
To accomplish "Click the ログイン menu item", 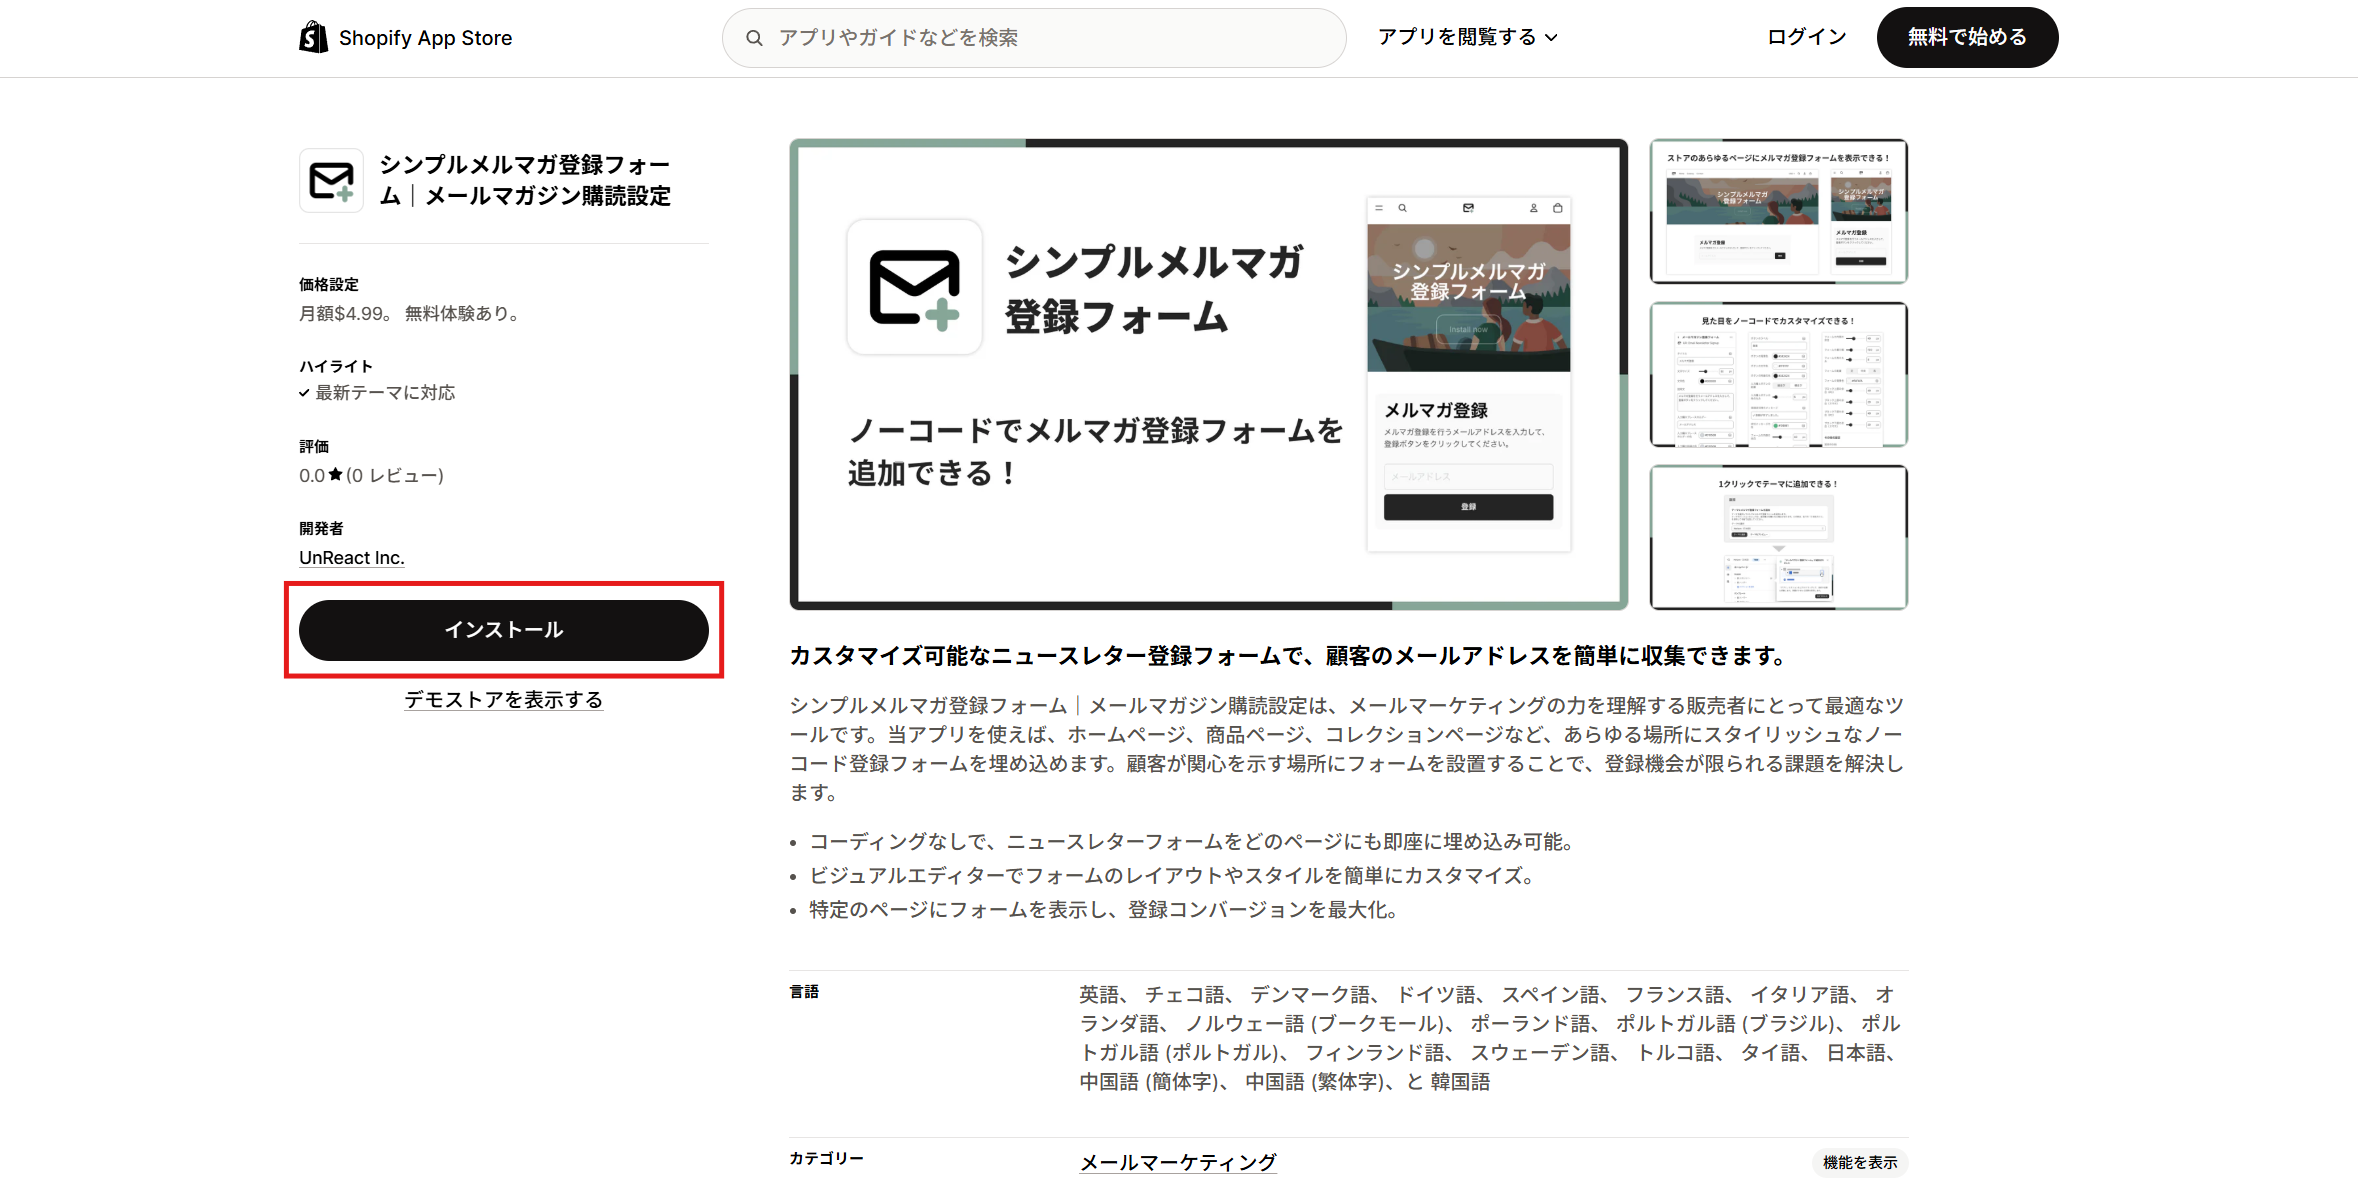I will [1804, 37].
